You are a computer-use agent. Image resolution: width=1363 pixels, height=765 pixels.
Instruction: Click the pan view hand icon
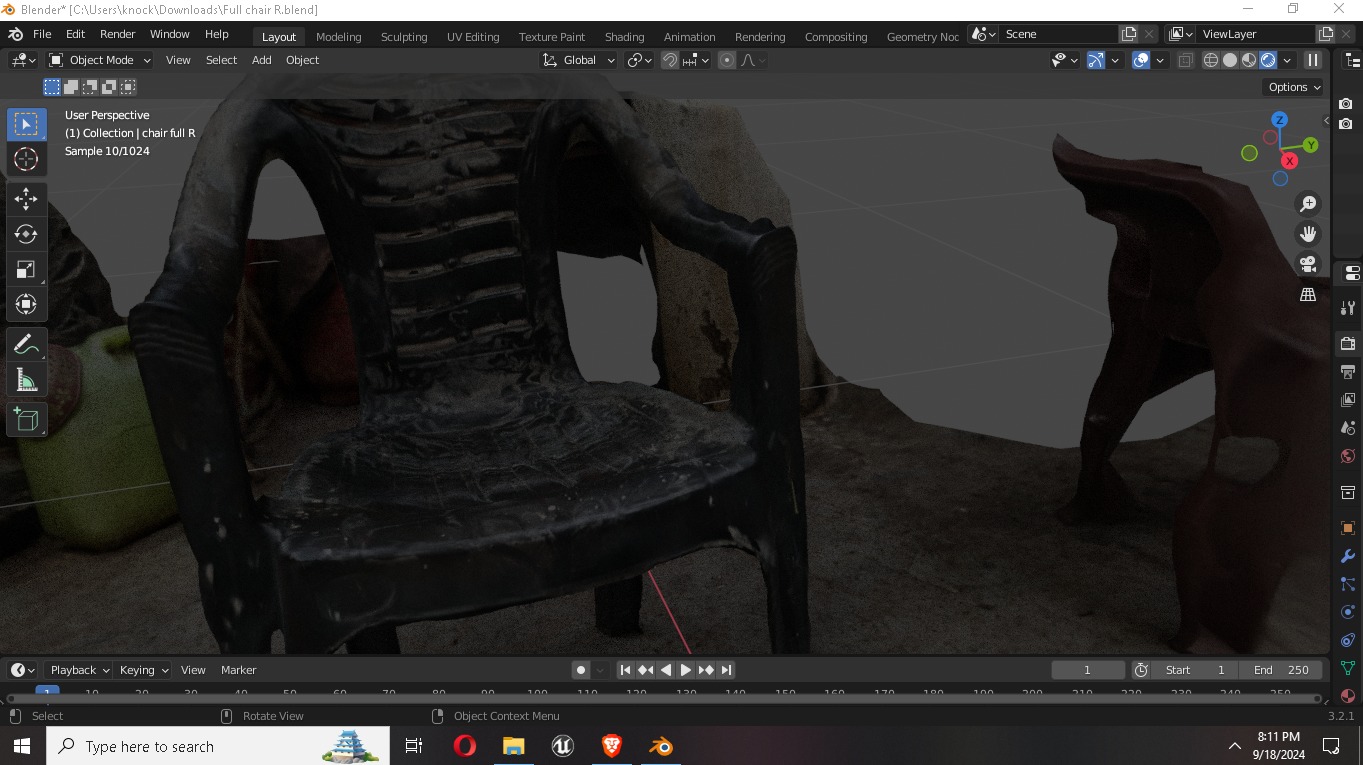1308,234
